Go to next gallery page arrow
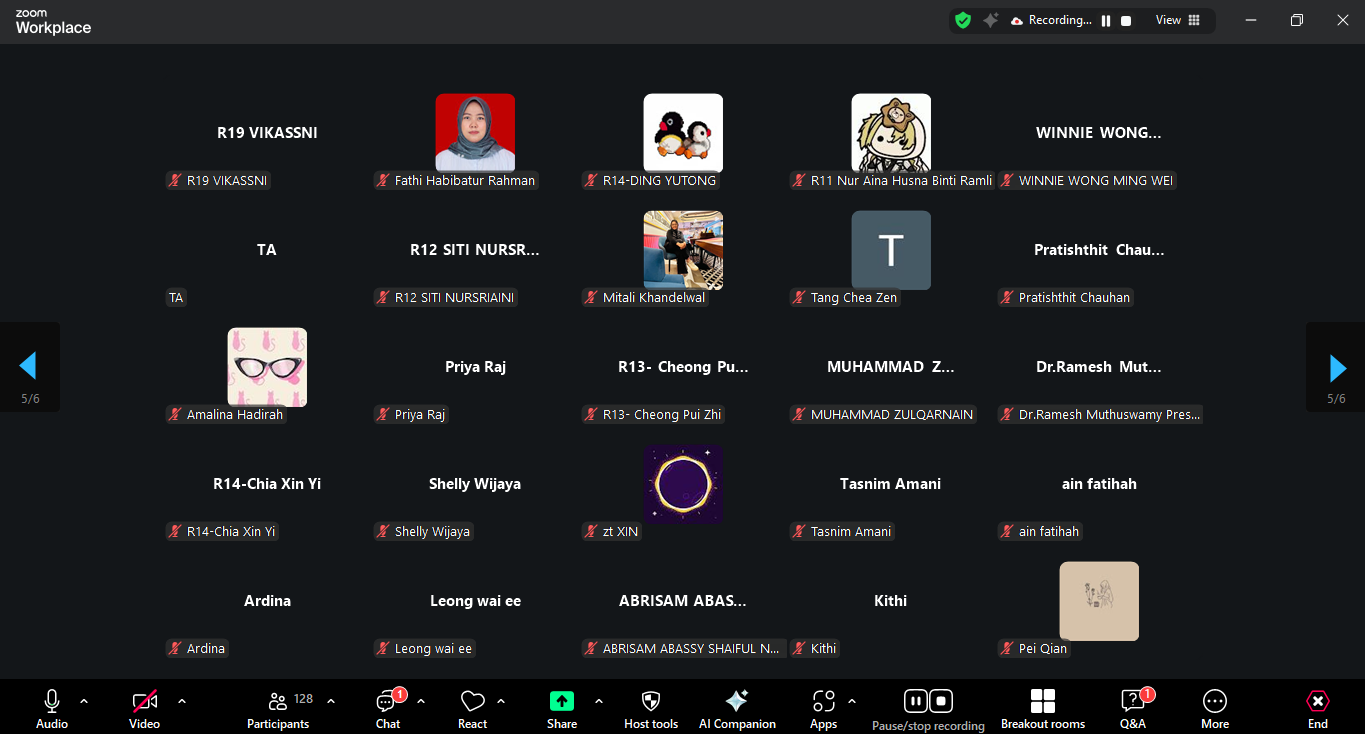The image size is (1365, 734). click(1337, 368)
